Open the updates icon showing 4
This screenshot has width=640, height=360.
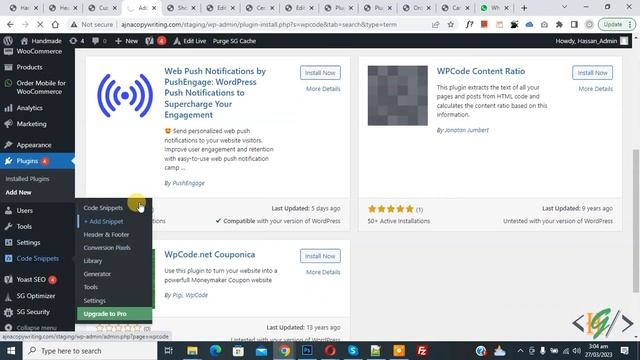point(77,41)
